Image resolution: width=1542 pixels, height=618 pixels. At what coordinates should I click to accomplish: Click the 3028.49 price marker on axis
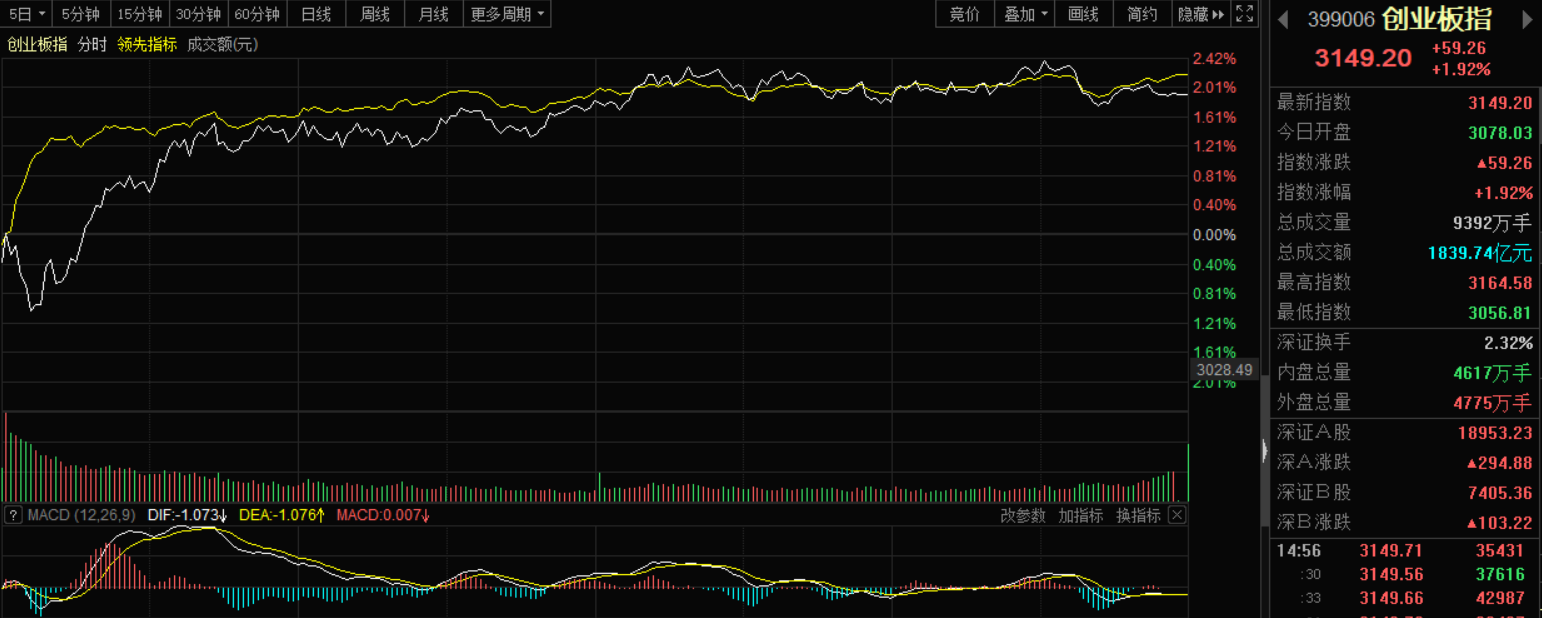pos(1225,370)
